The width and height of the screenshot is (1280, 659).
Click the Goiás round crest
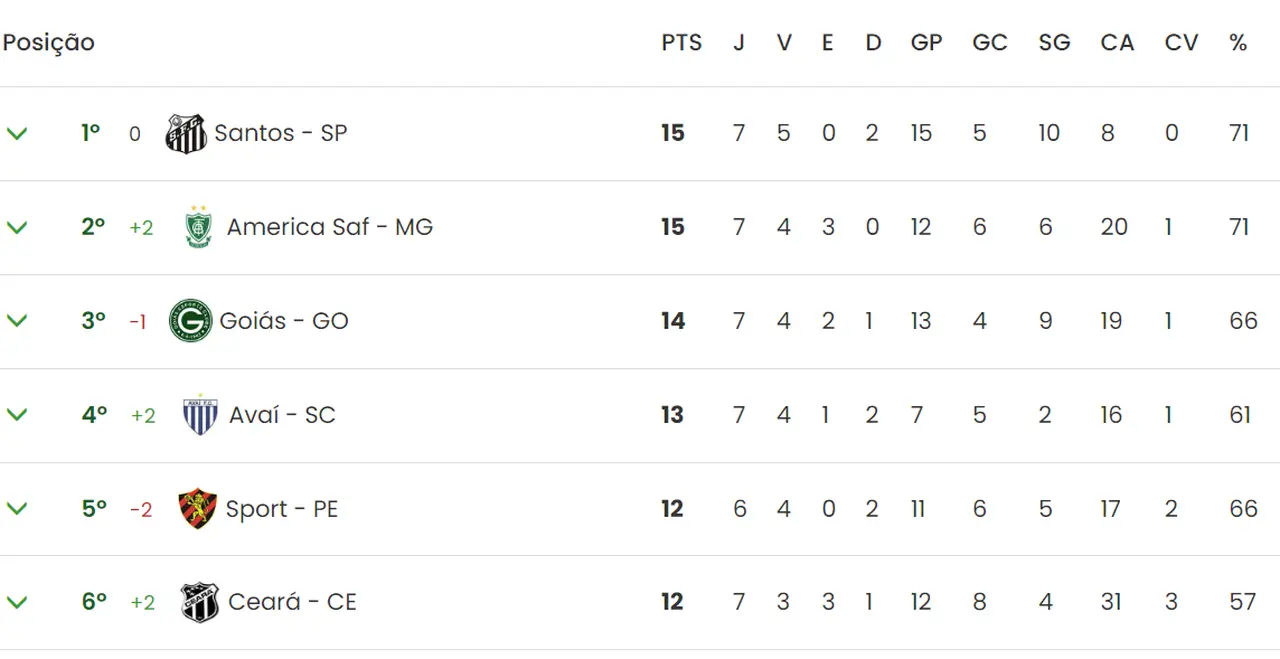[x=190, y=321]
